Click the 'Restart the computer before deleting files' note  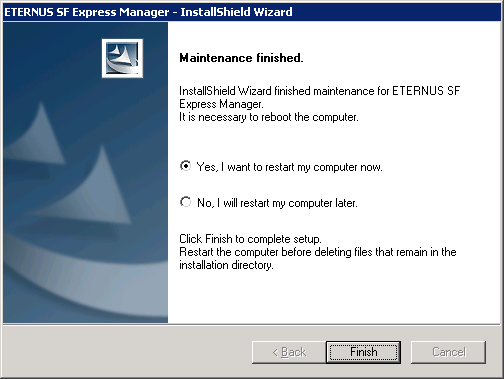318,252
